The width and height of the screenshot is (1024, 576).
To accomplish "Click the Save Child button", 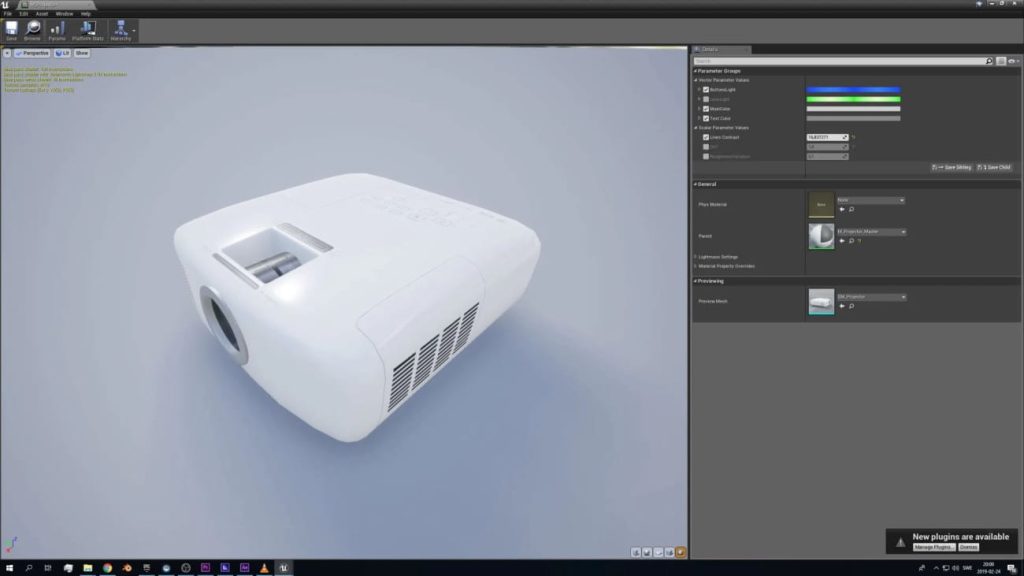I will [x=996, y=167].
